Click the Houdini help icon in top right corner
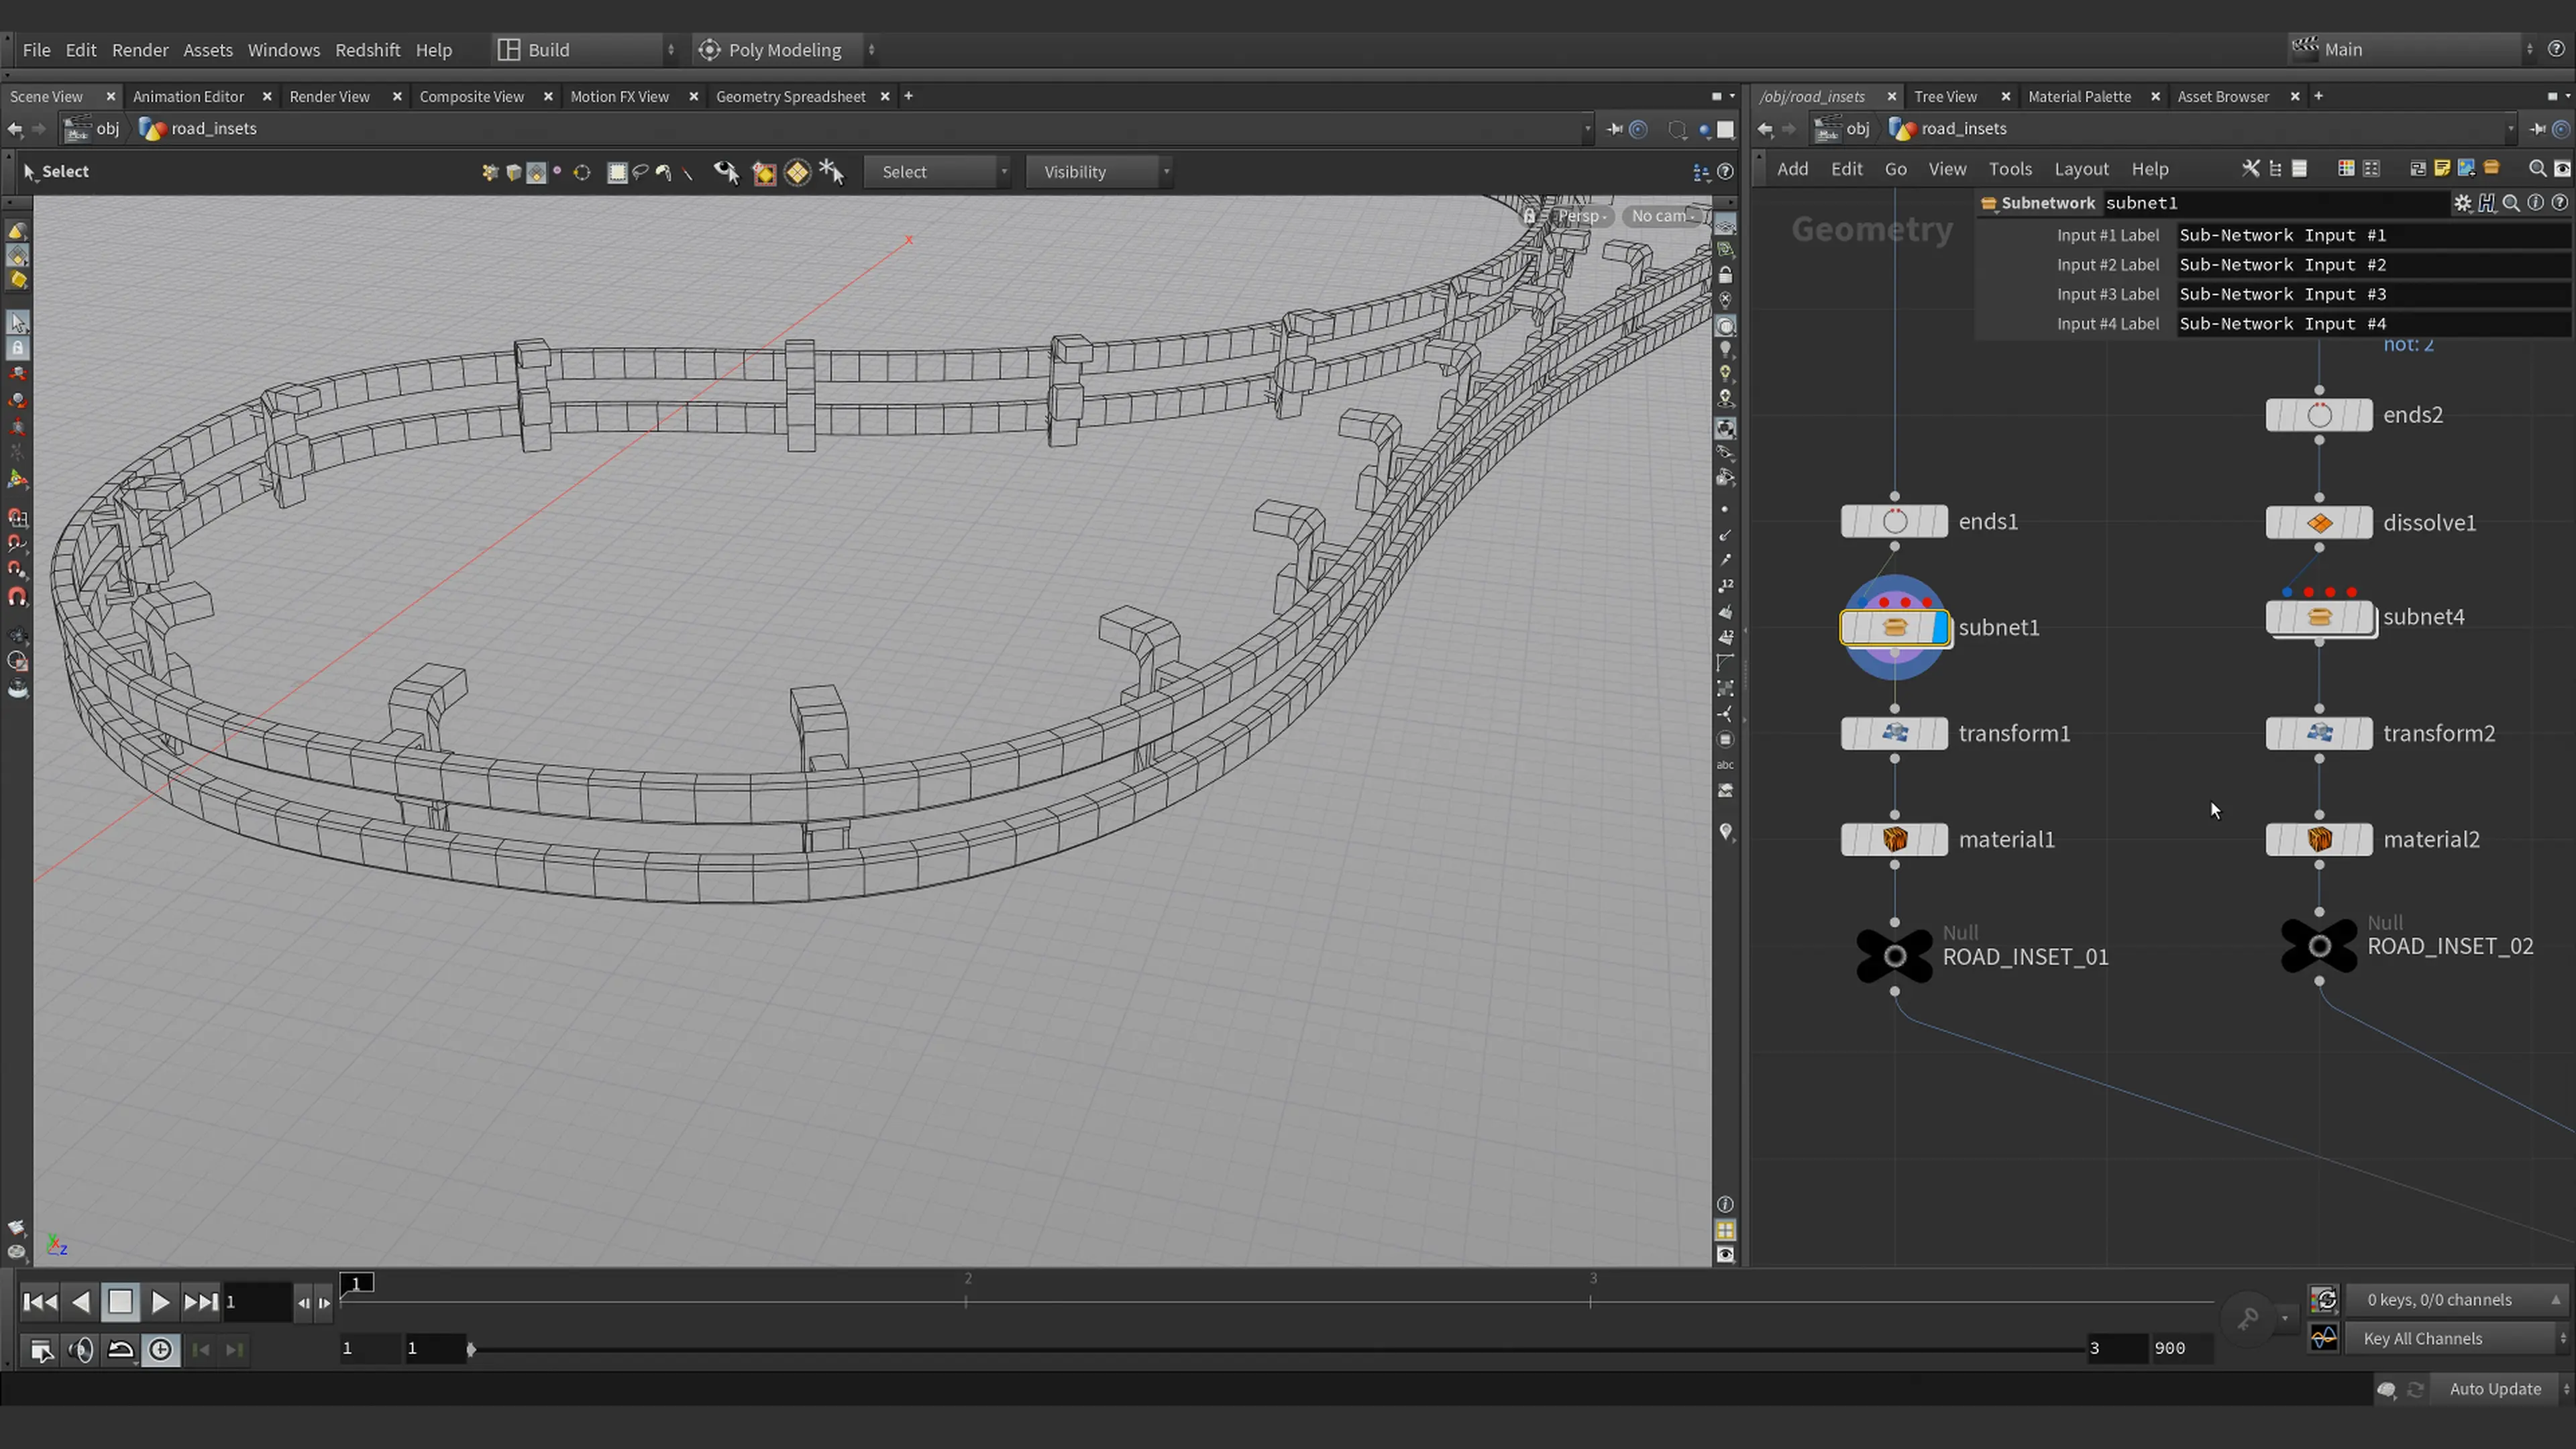The image size is (2576, 1449). [x=2556, y=49]
